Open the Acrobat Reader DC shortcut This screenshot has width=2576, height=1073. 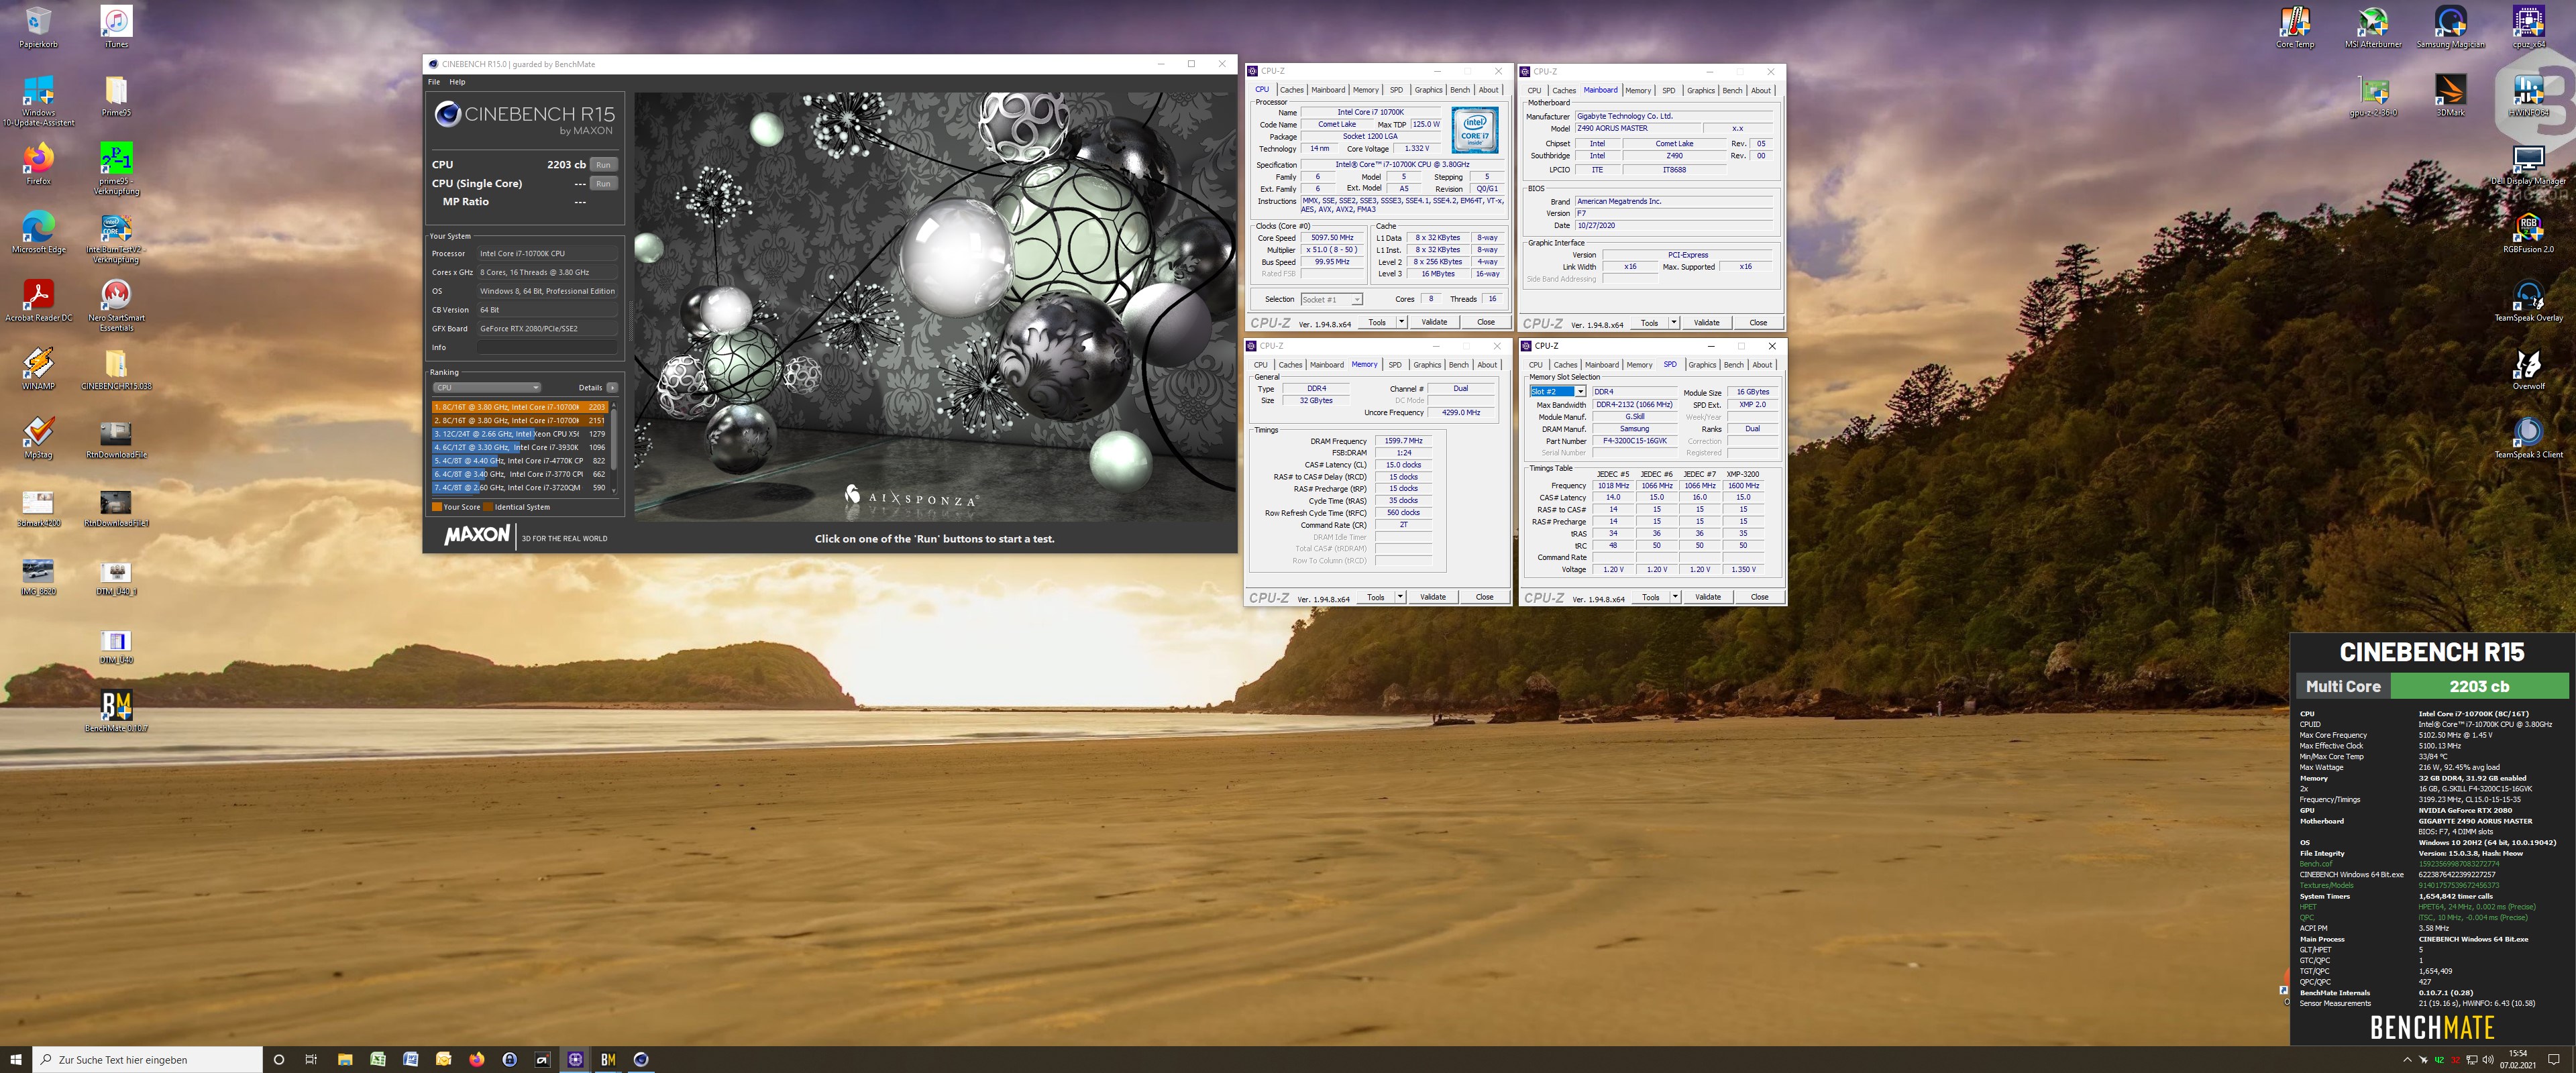[38, 301]
